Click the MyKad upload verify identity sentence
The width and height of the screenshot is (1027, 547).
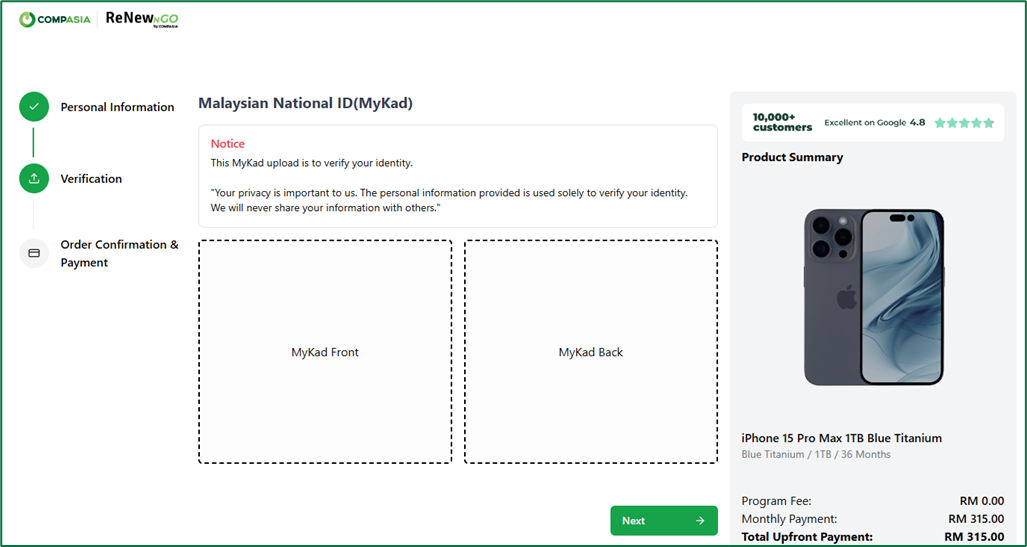tap(312, 163)
